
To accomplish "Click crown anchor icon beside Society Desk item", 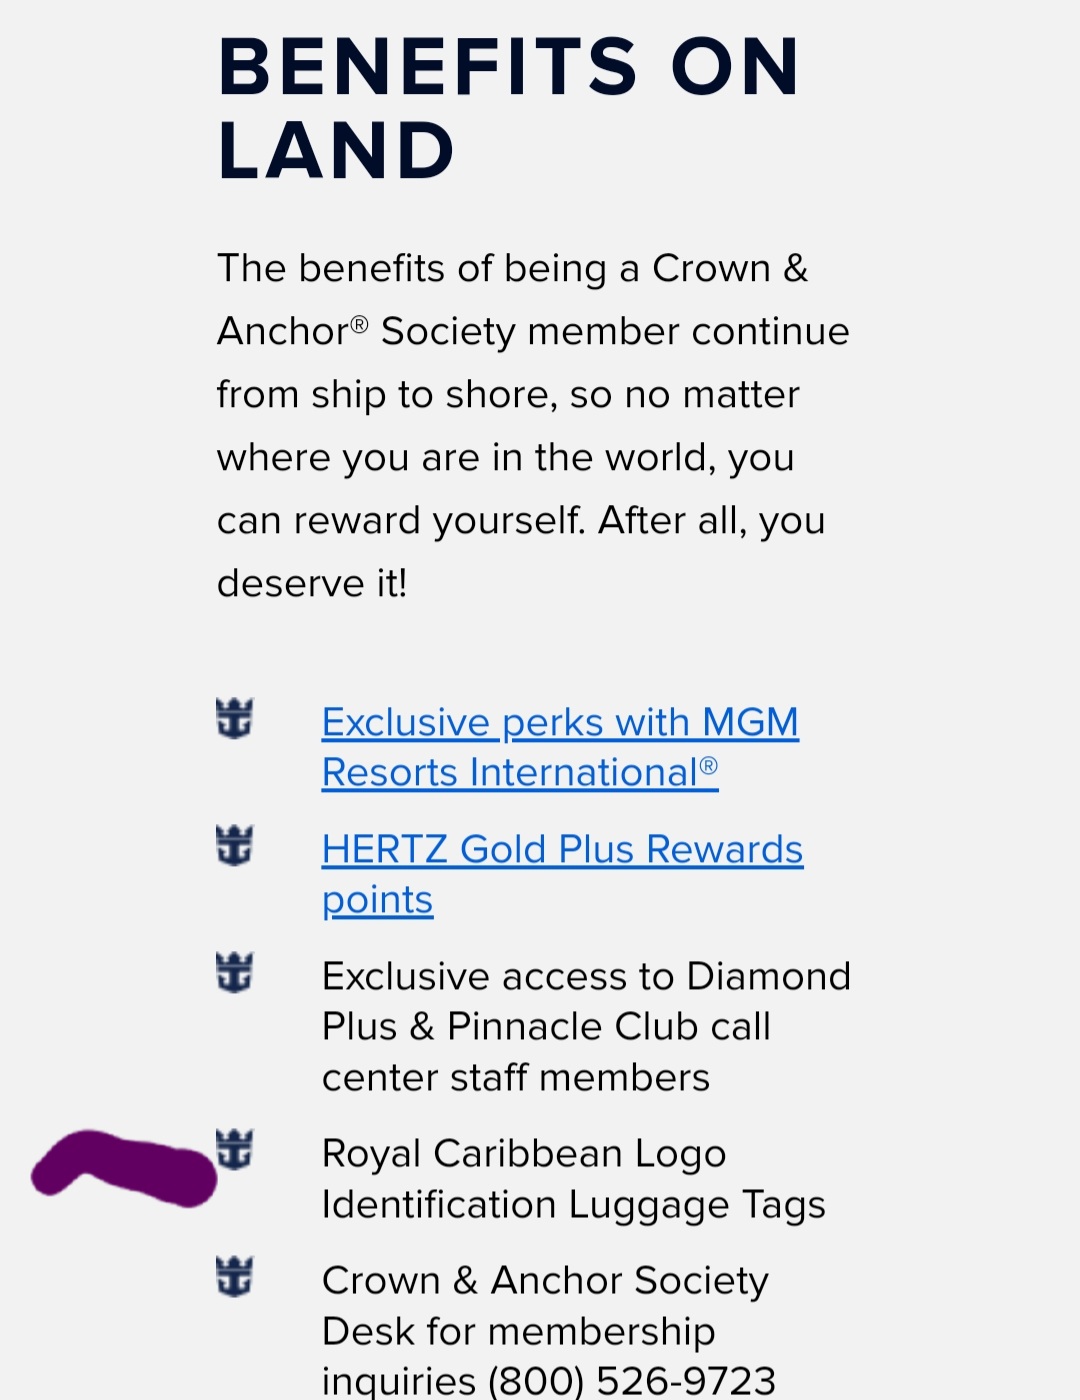I will click(235, 1276).
